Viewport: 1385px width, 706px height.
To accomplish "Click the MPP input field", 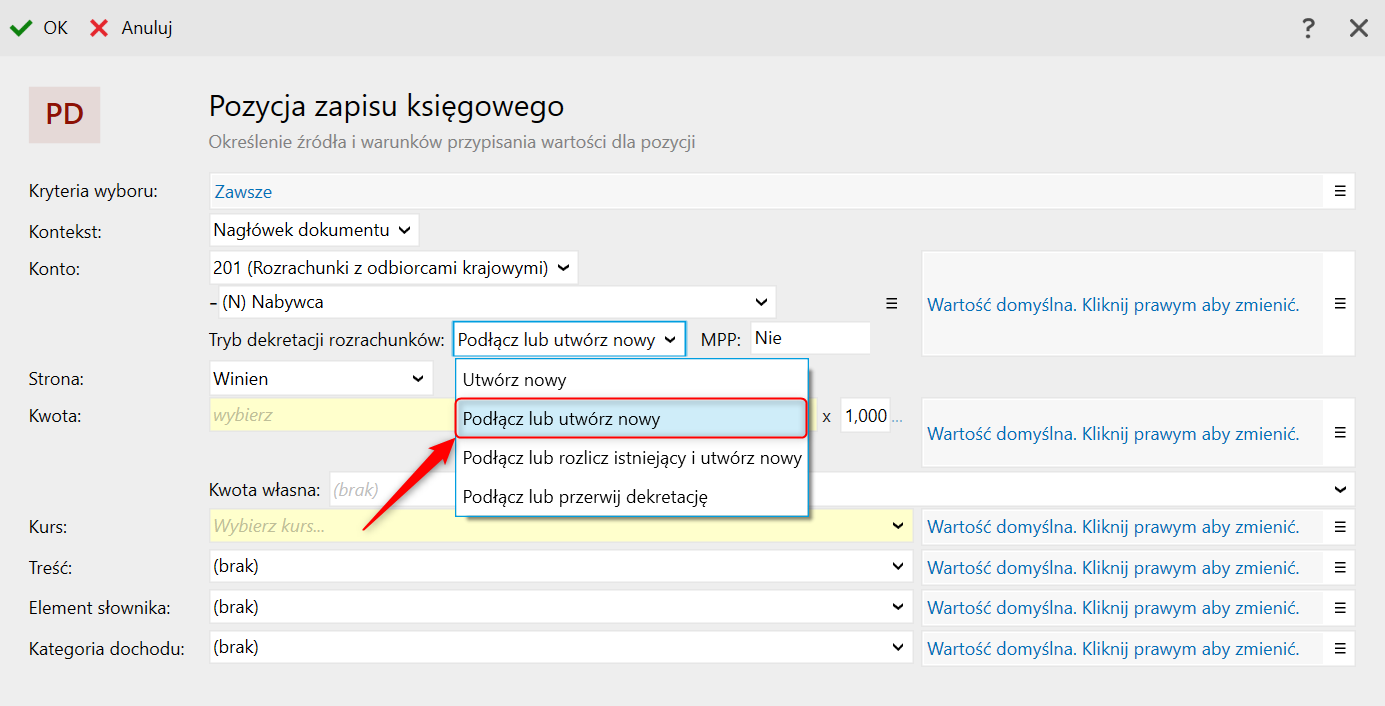I will click(809, 338).
